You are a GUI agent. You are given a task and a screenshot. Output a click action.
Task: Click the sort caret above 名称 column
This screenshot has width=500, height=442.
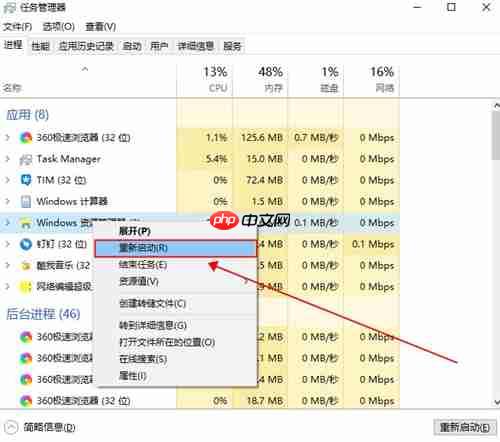85,69
